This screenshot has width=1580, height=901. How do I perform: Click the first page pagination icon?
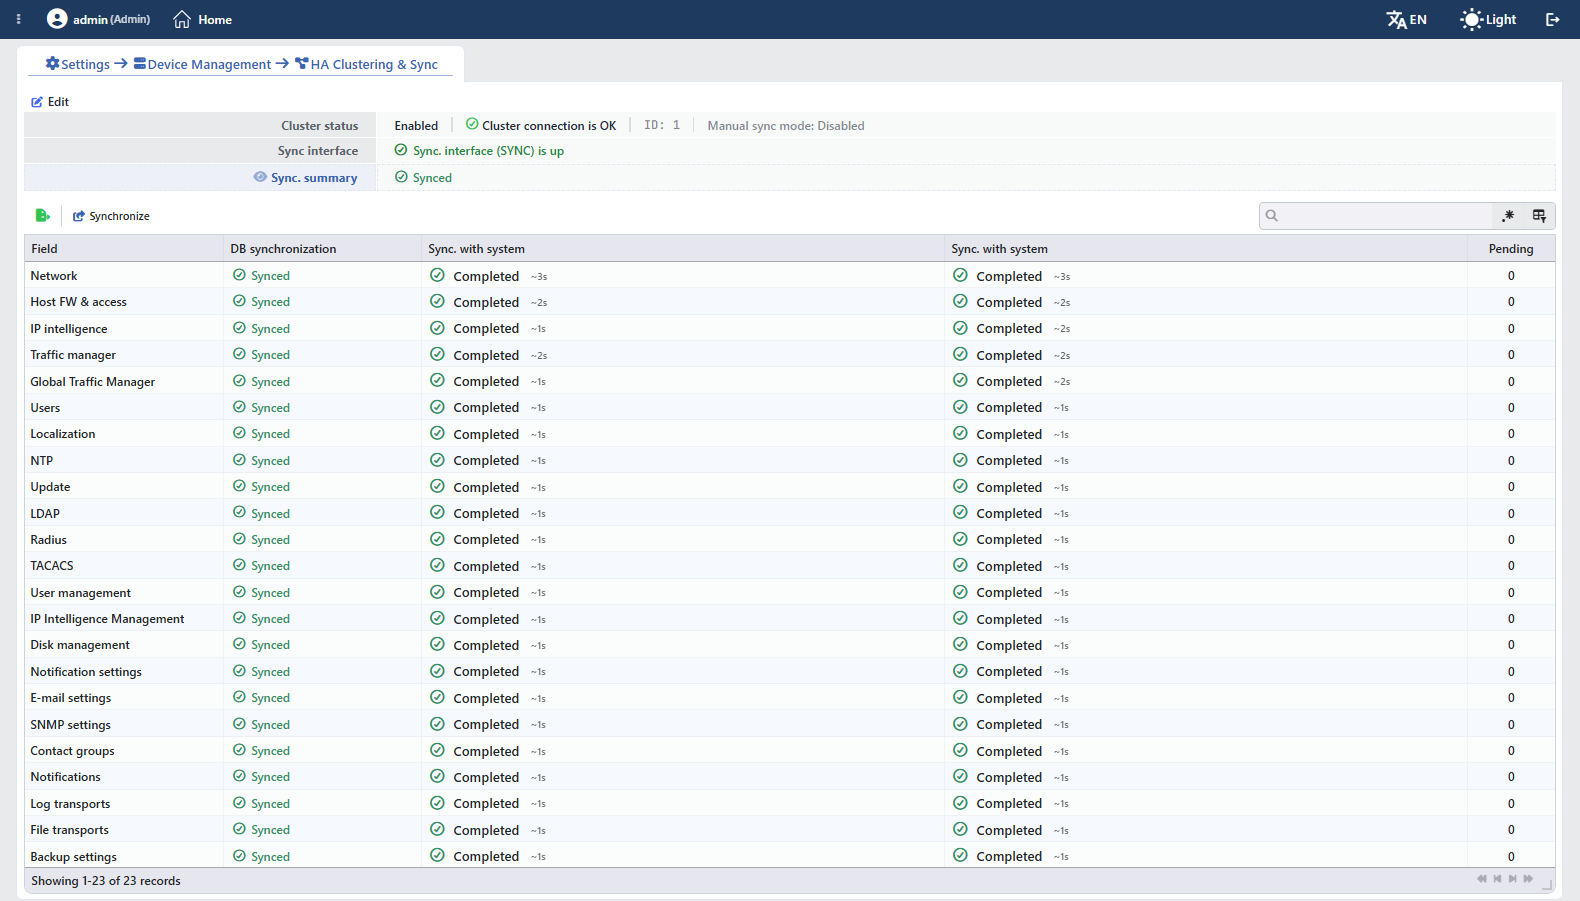1482,879
